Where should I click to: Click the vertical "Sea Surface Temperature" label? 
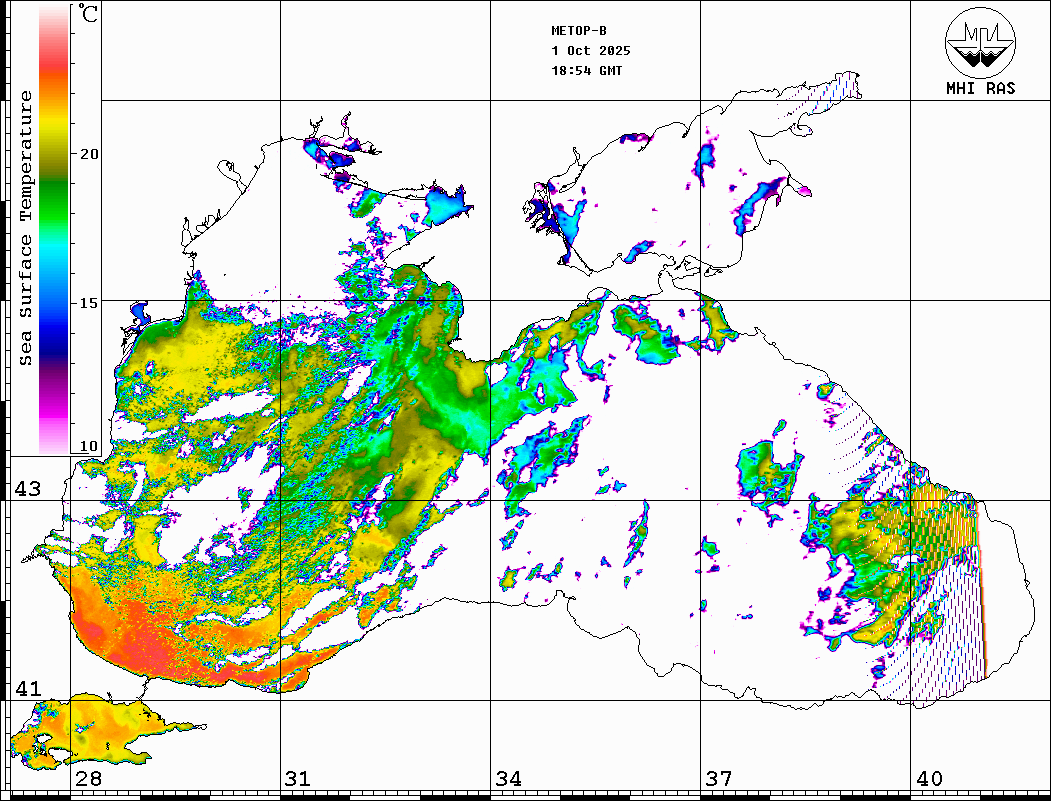(x=26, y=228)
